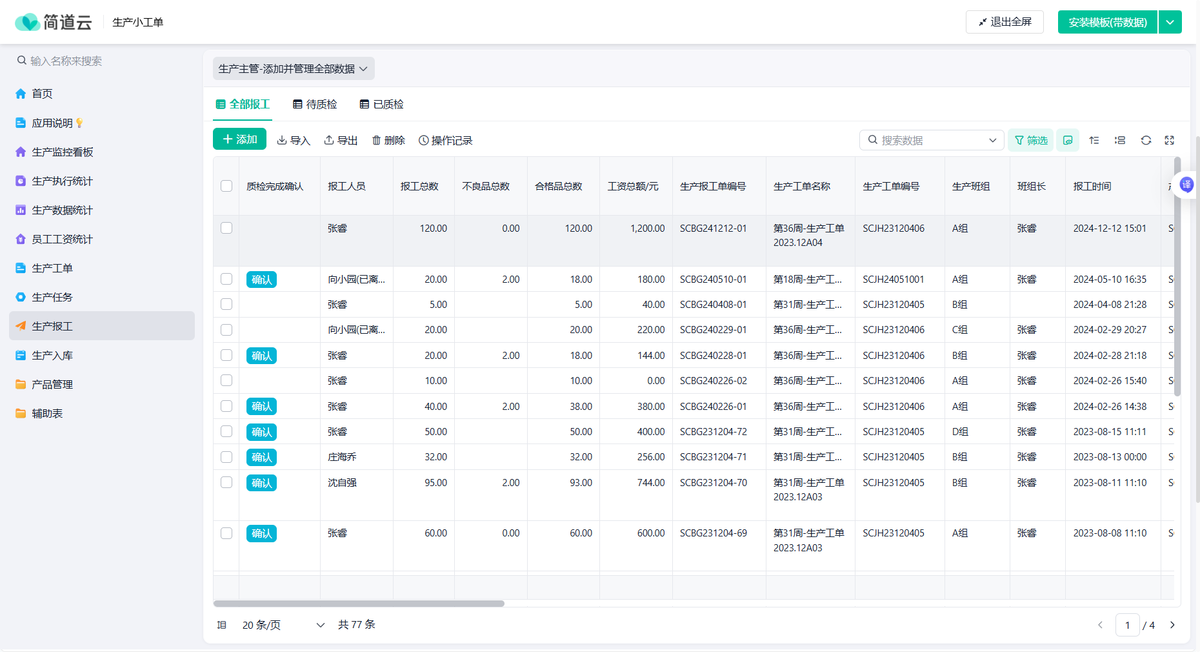Click the 删除 trash icon
This screenshot has height=652, width=1200.
click(388, 141)
